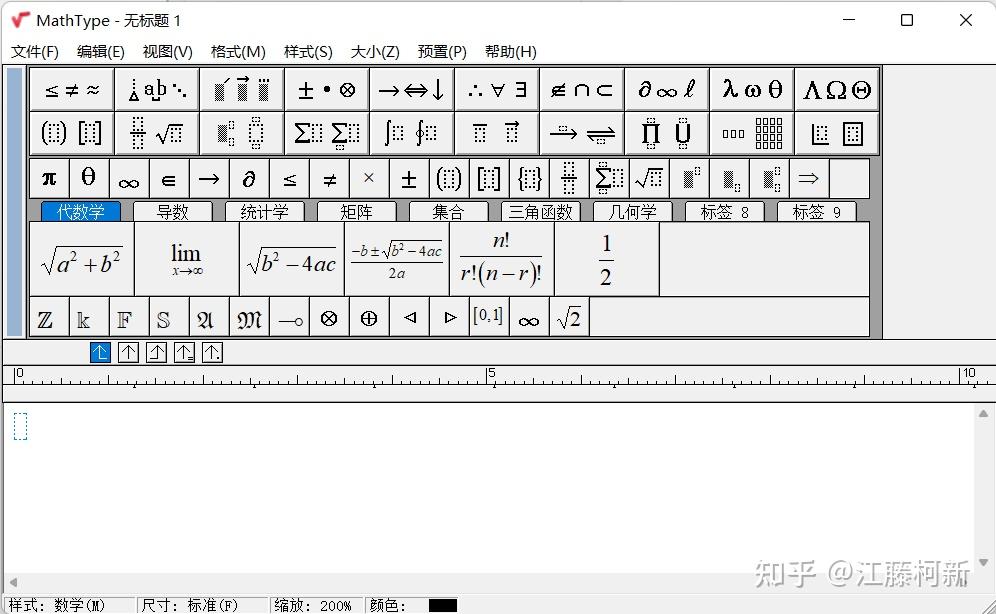The width and height of the screenshot is (996, 614).
Task: Open the embellishments palette with arrow accent
Action: (x=242, y=90)
